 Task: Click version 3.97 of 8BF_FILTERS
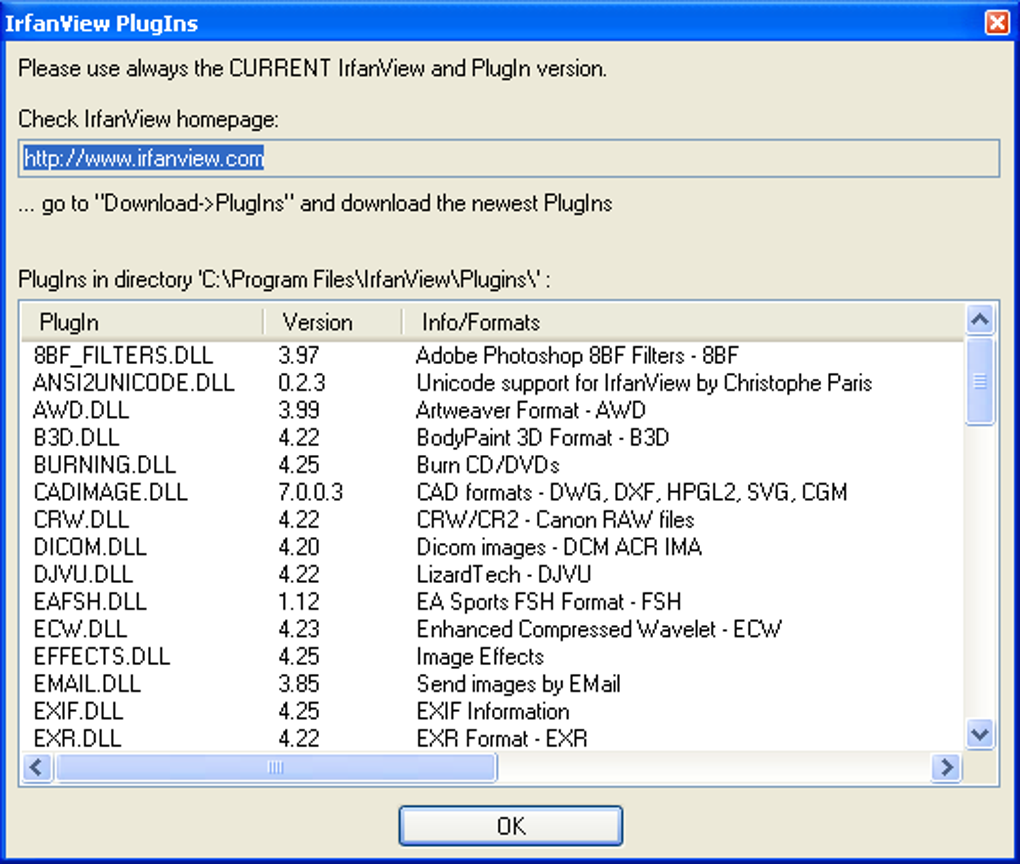point(299,355)
